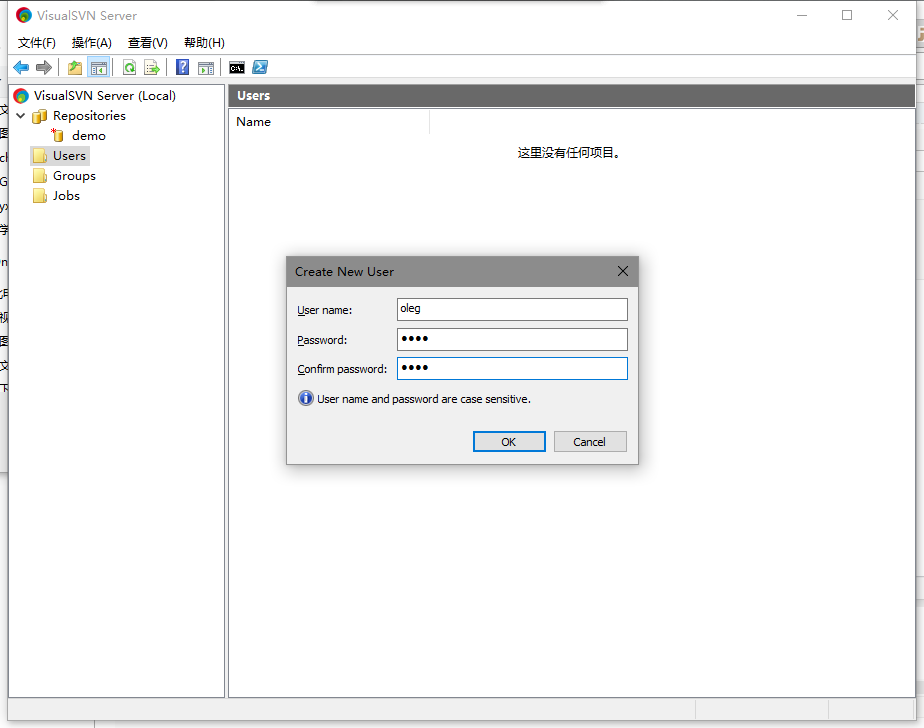Select the Jobs tree item

pos(66,196)
